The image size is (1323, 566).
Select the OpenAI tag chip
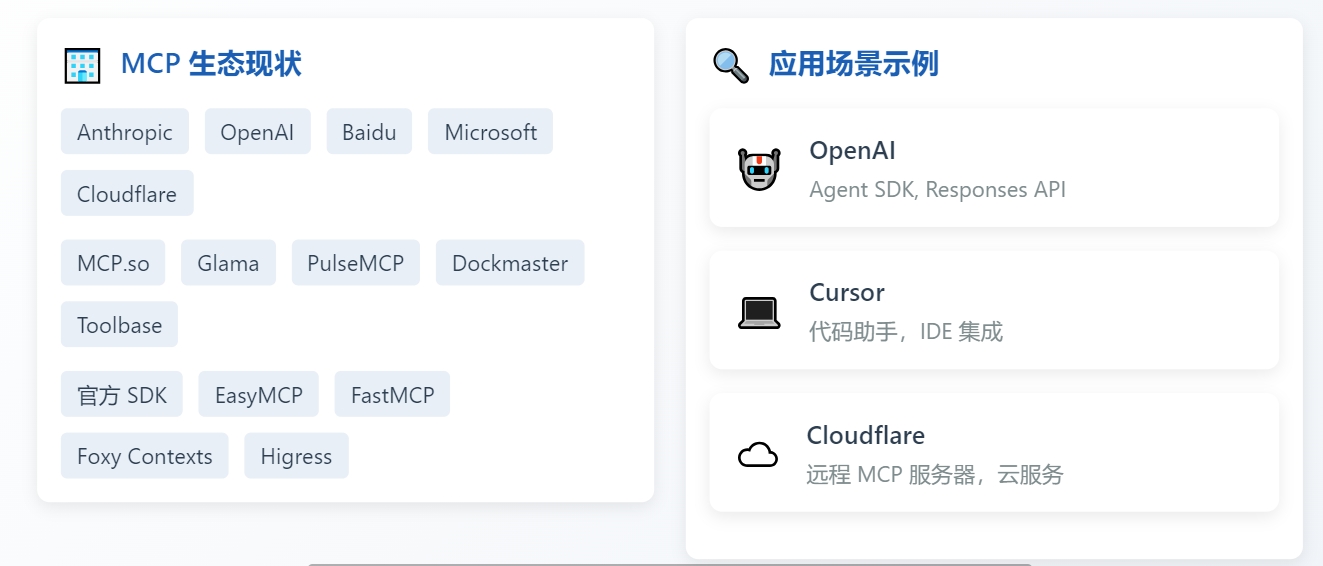tap(258, 132)
